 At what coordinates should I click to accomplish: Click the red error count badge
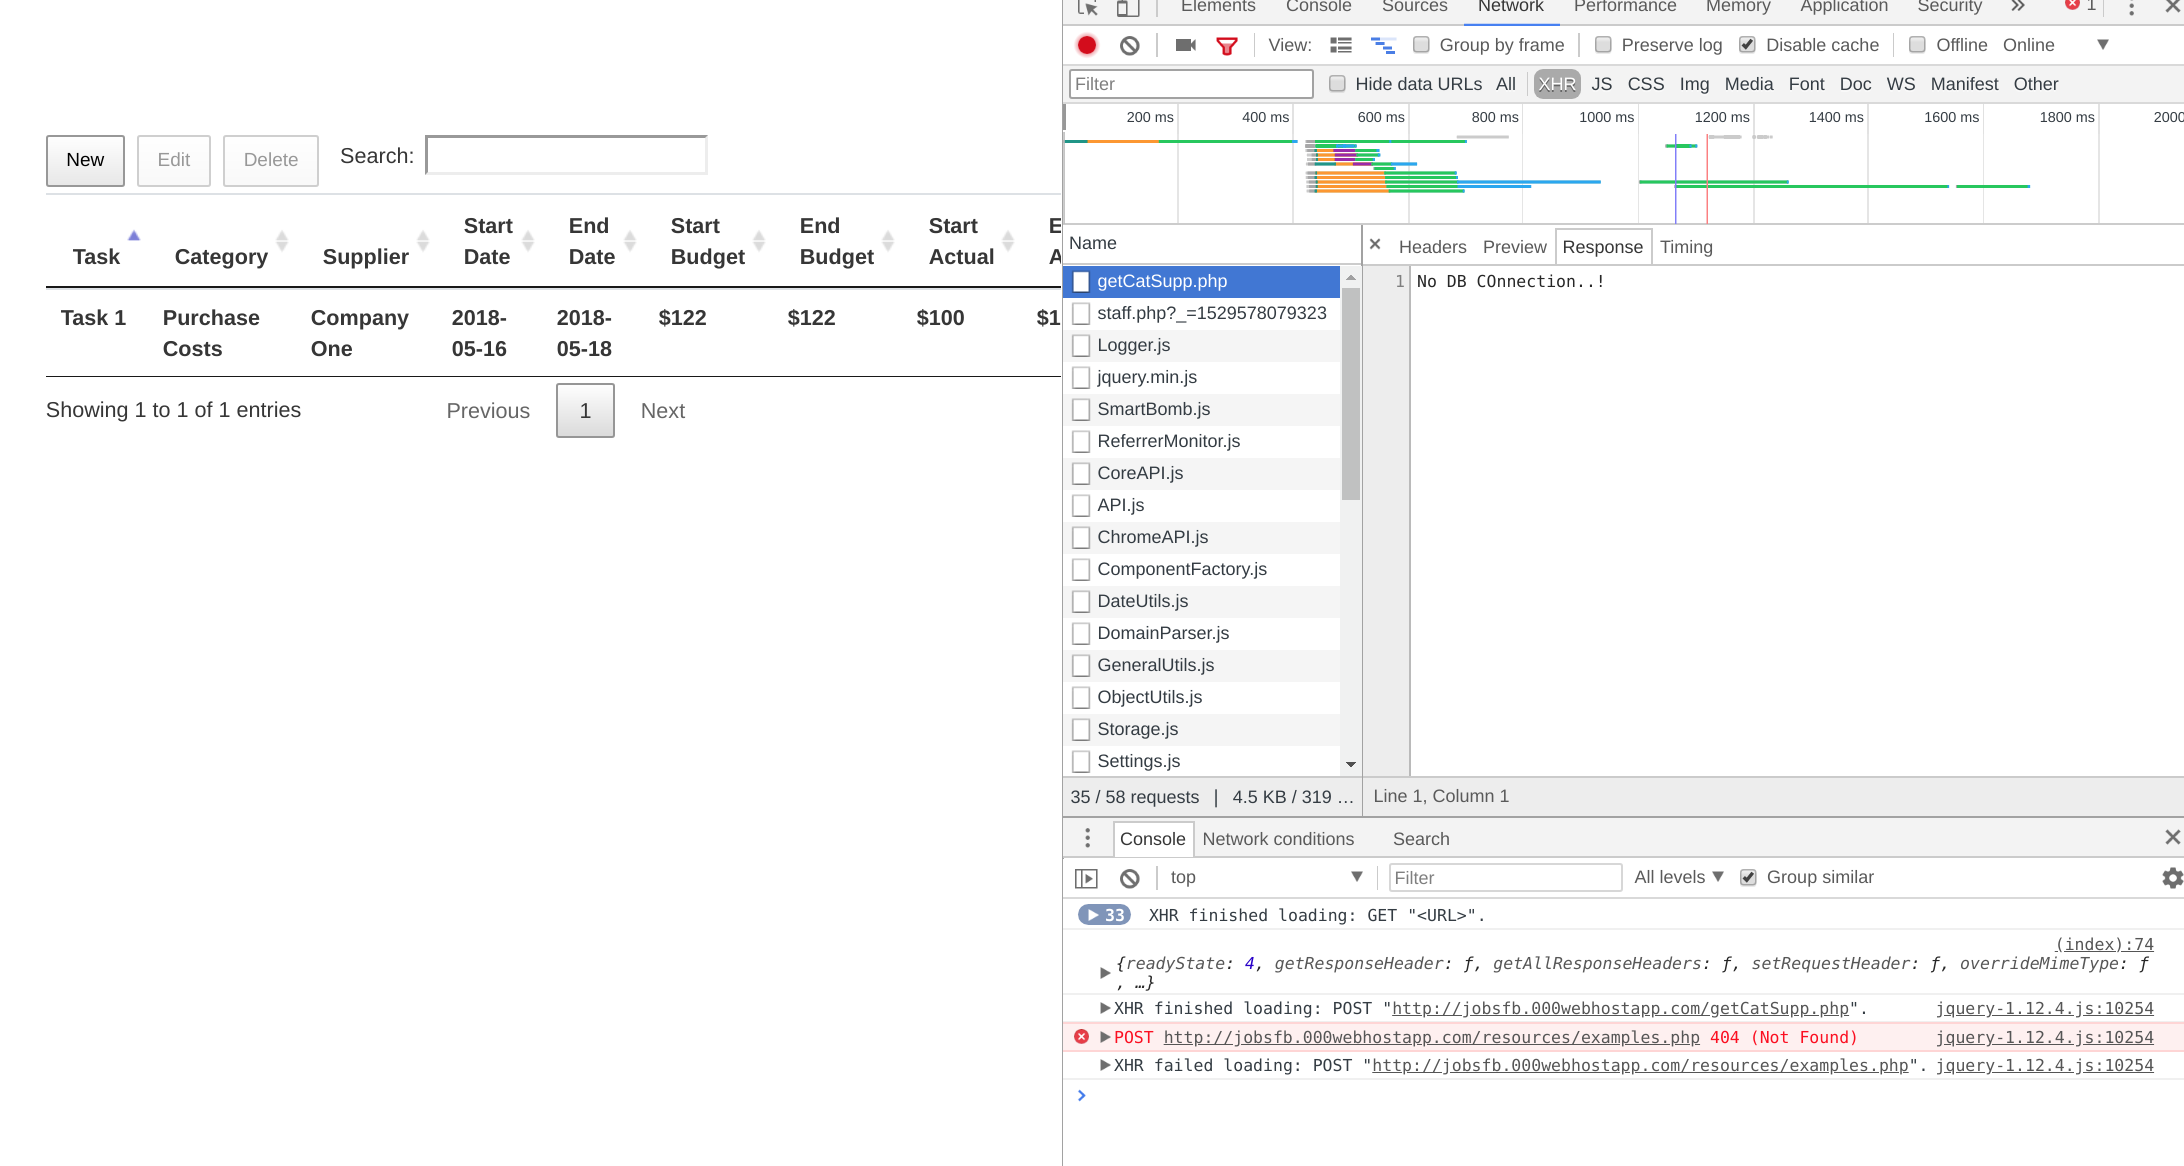pos(2080,5)
